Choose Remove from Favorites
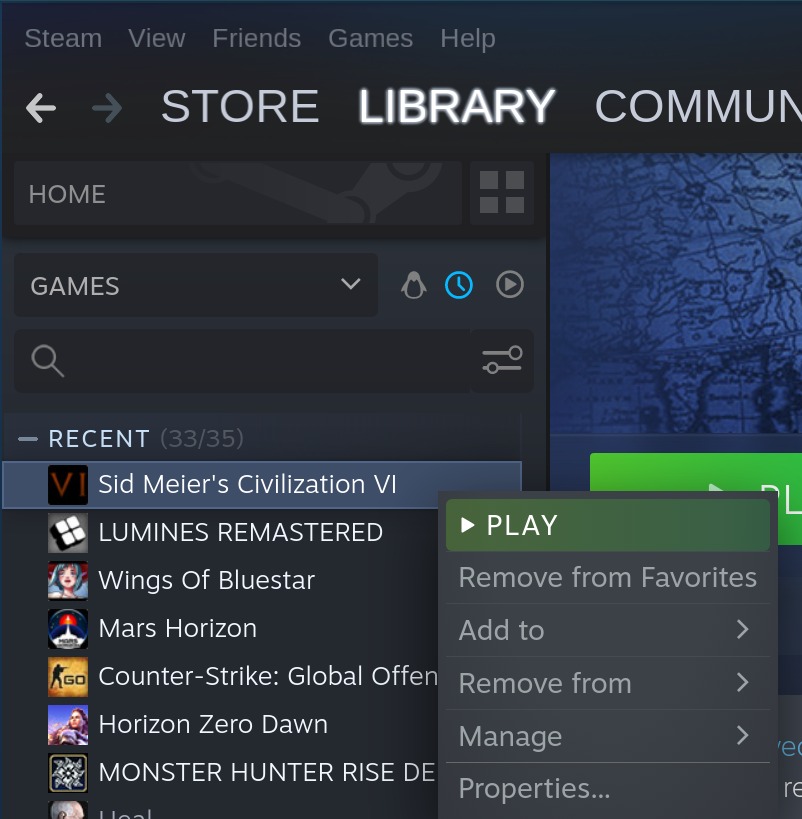 (608, 578)
